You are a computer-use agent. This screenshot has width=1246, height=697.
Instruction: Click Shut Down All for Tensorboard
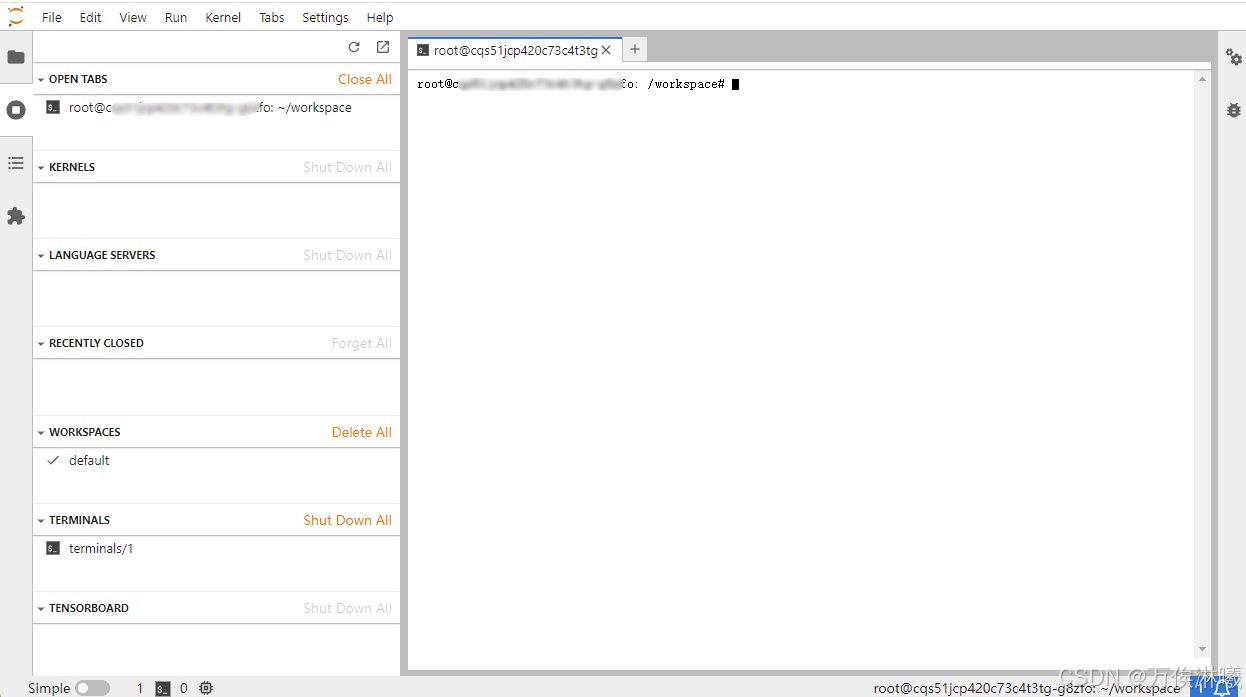click(348, 608)
